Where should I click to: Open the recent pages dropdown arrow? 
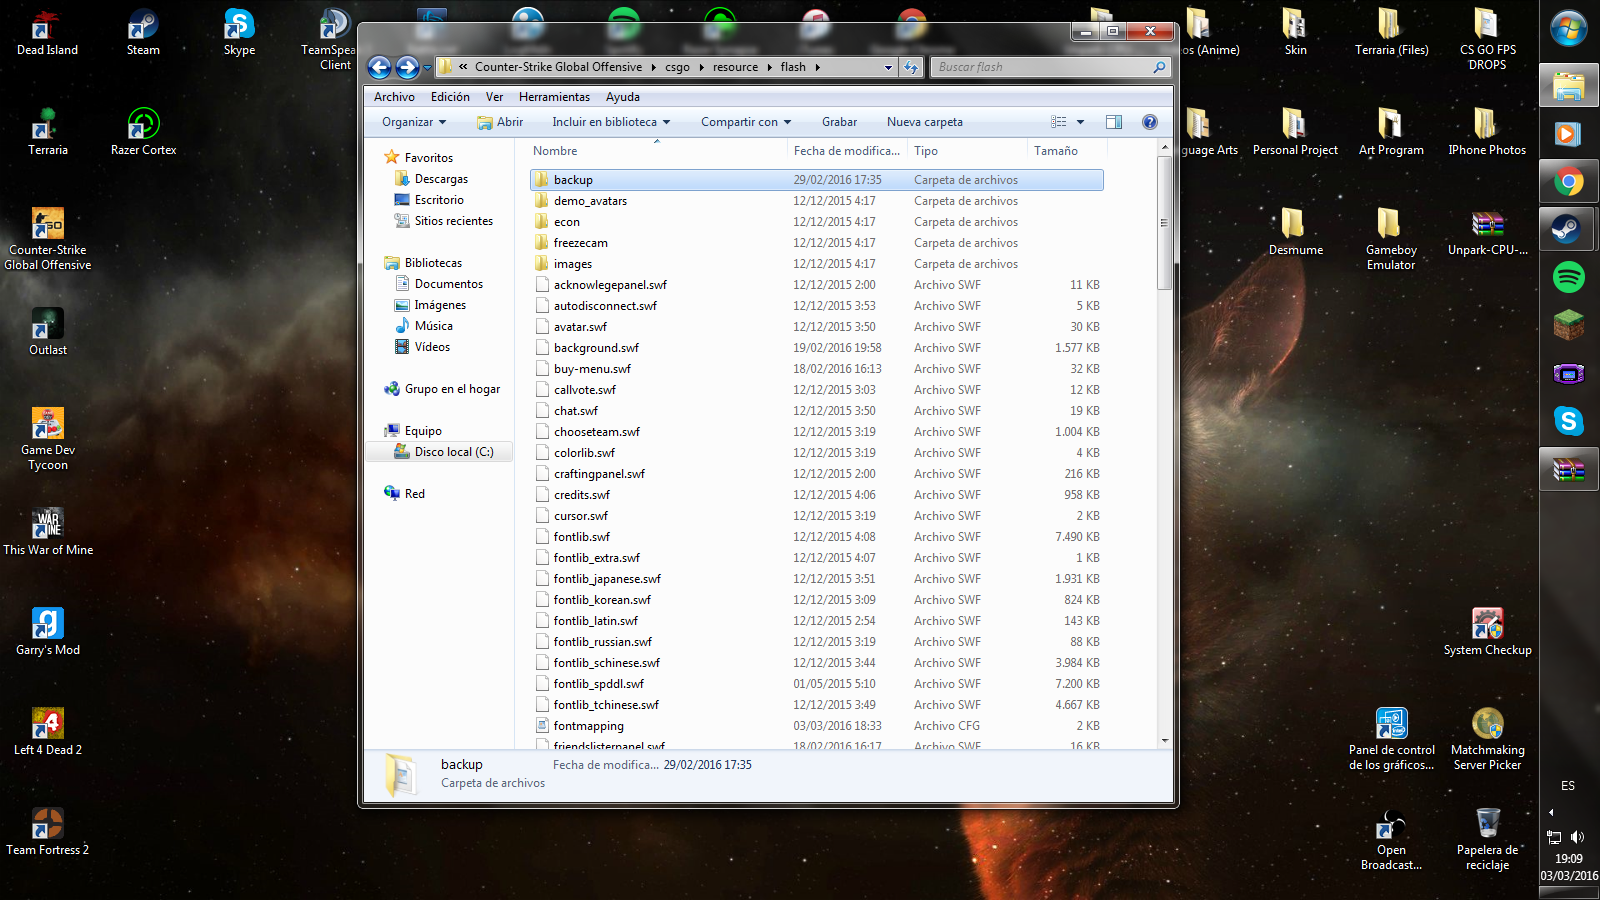(x=427, y=68)
